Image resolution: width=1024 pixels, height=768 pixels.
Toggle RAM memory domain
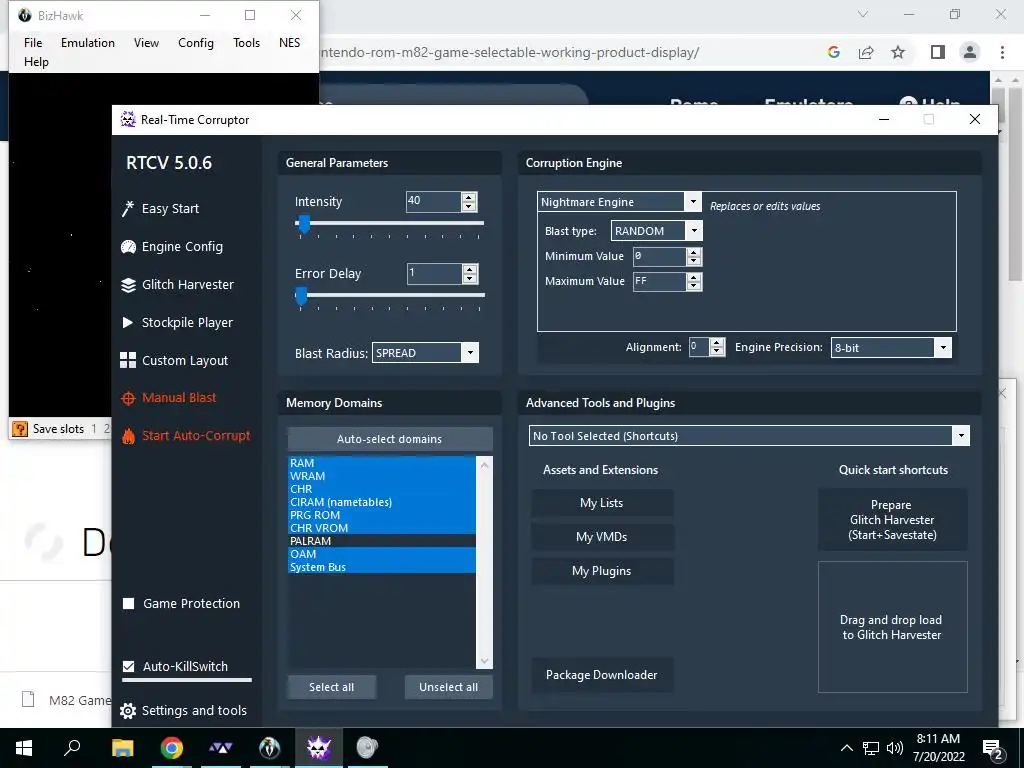pyautogui.click(x=381, y=463)
